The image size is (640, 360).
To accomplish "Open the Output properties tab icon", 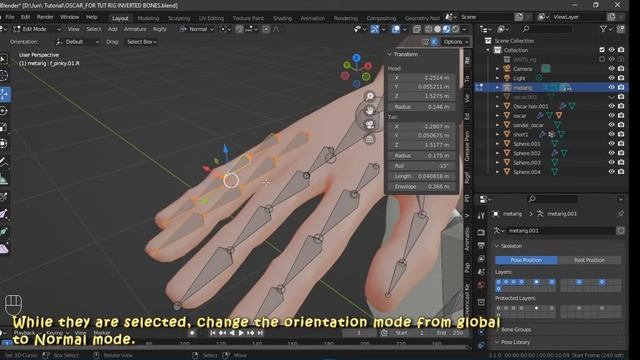I will pyautogui.click(x=481, y=245).
